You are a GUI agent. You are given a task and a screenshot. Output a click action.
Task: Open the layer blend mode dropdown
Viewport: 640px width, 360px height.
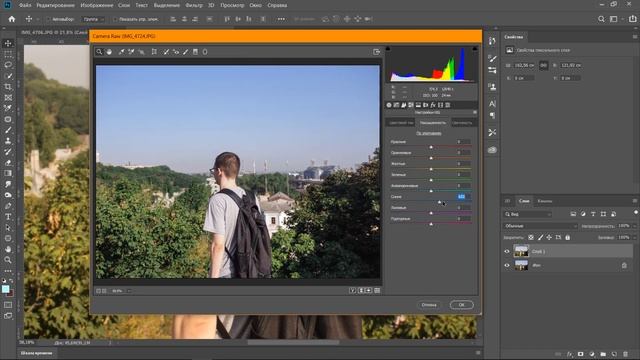(x=540, y=226)
